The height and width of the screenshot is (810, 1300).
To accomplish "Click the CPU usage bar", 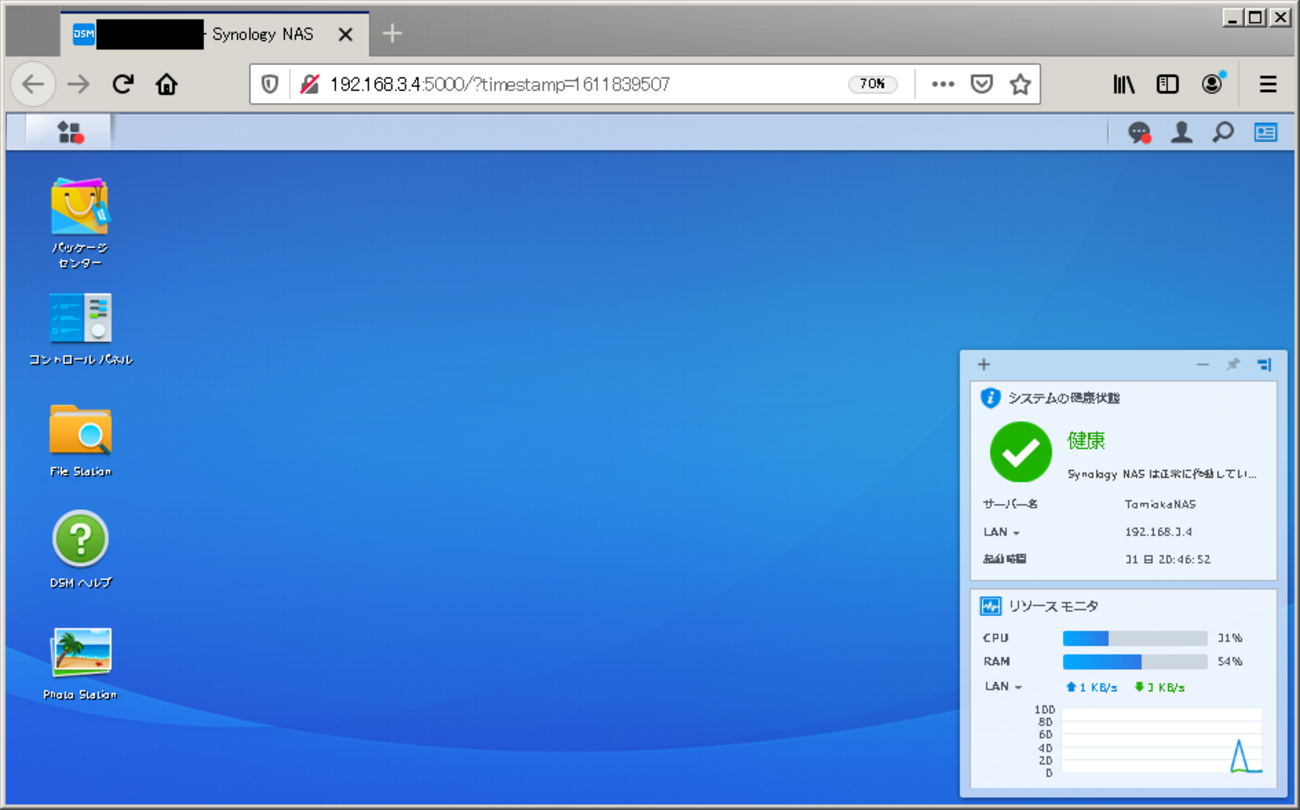I will pos(1135,638).
